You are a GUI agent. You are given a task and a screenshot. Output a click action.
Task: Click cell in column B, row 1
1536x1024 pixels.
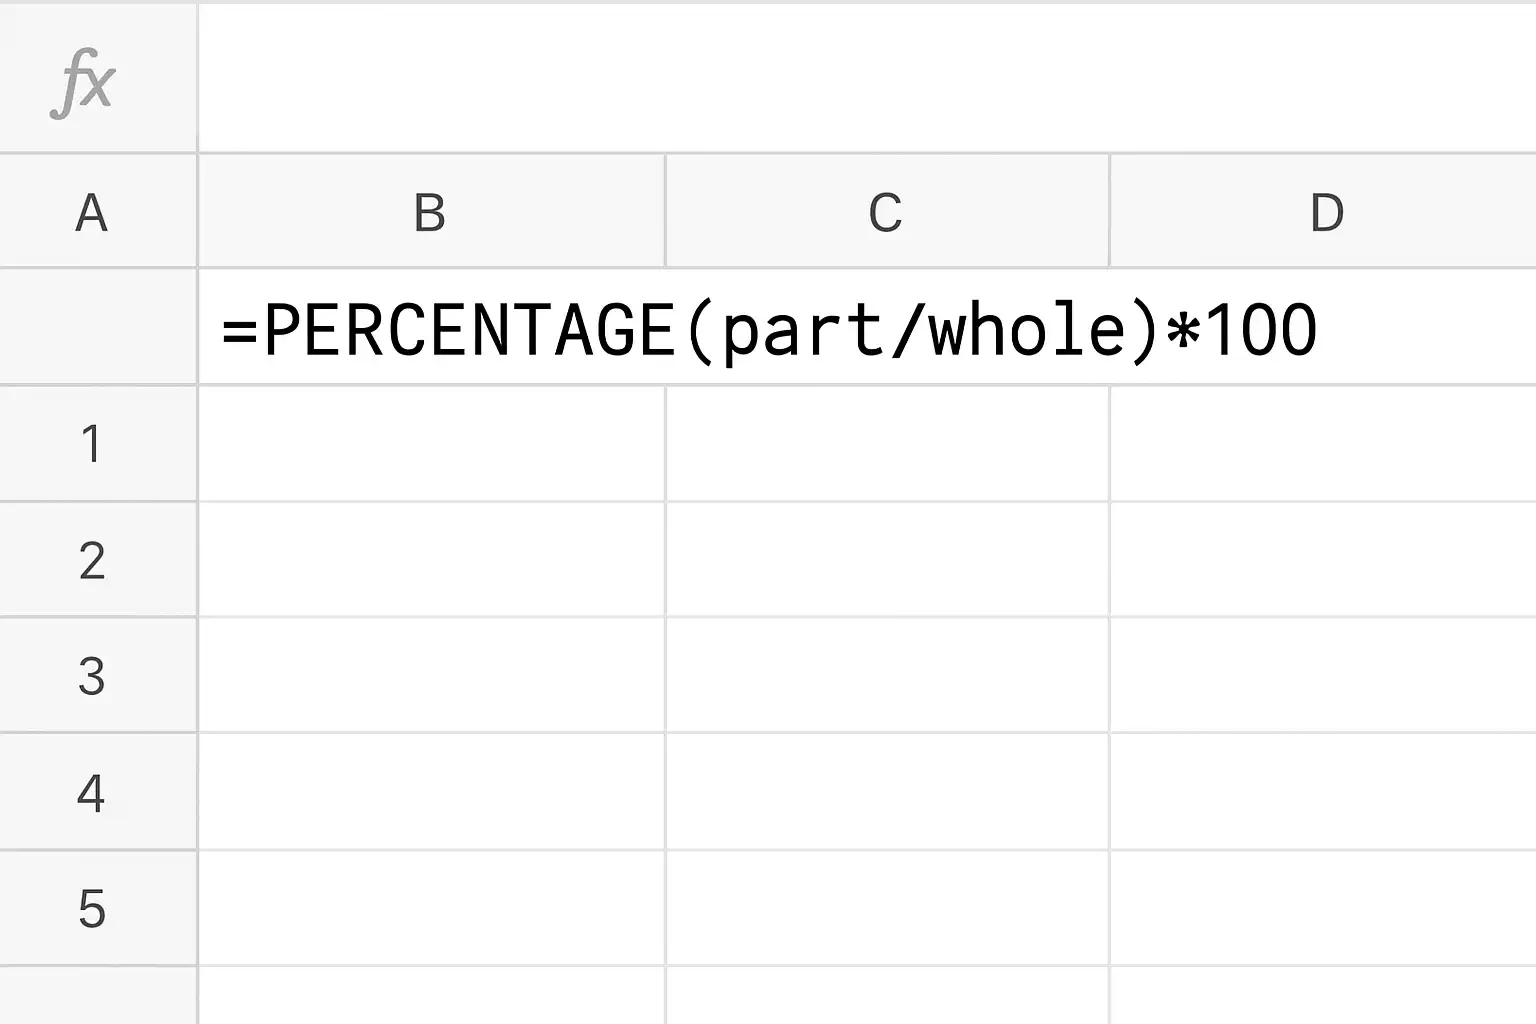point(432,444)
